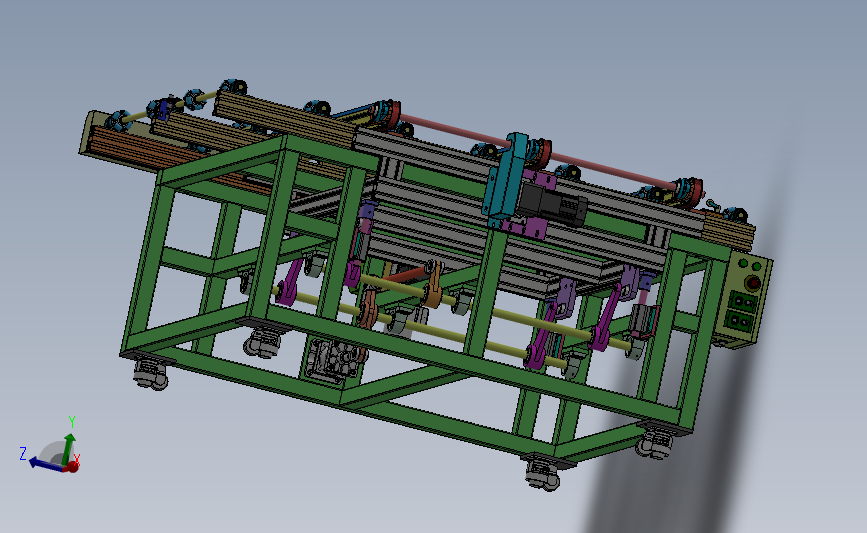The image size is (867, 533).
Task: Select the red emergency stop button on control box
Action: click(753, 283)
